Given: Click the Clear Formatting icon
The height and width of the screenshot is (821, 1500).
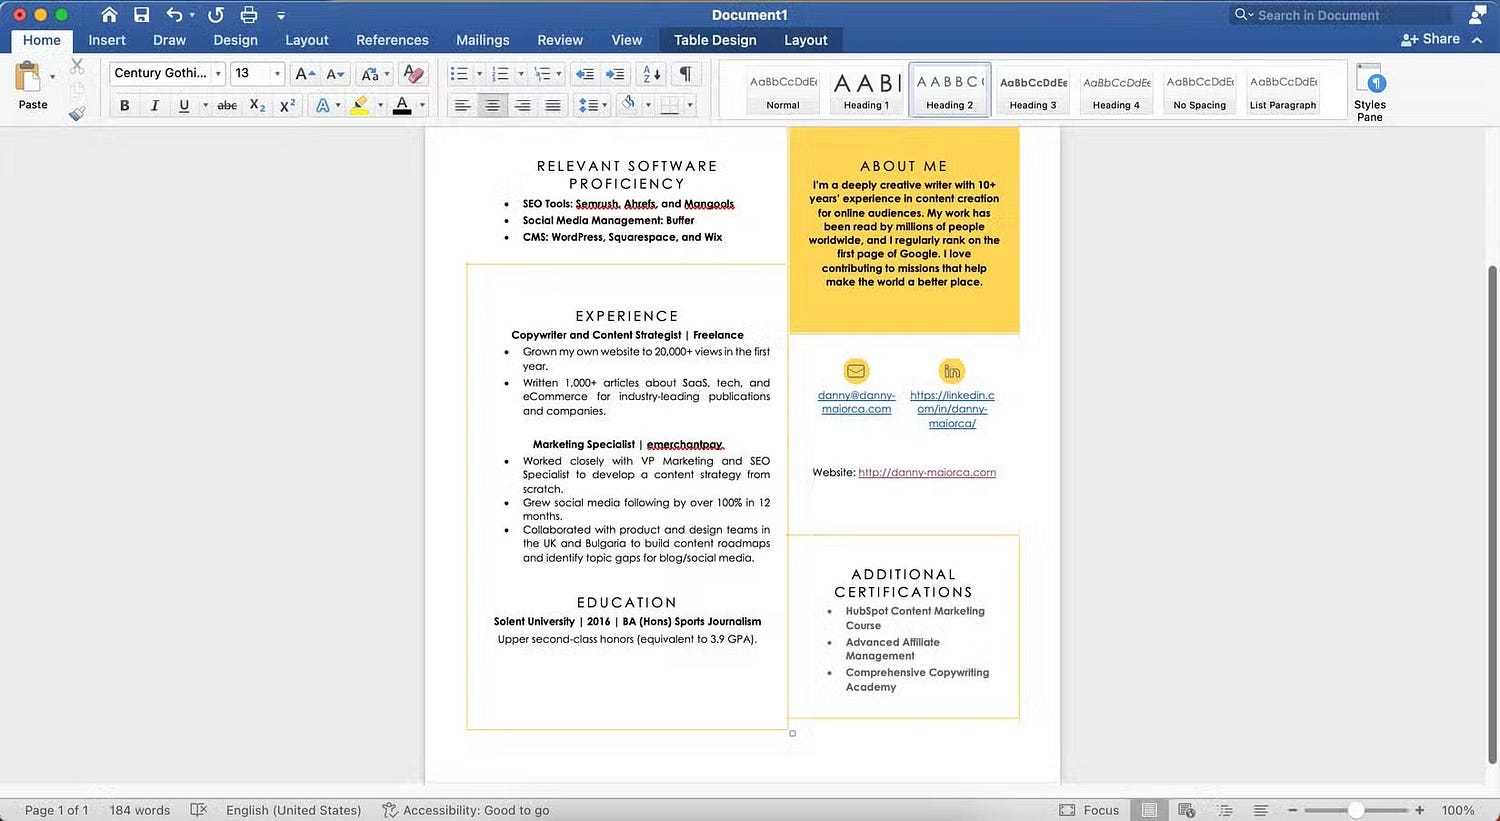Looking at the screenshot, I should 413,73.
